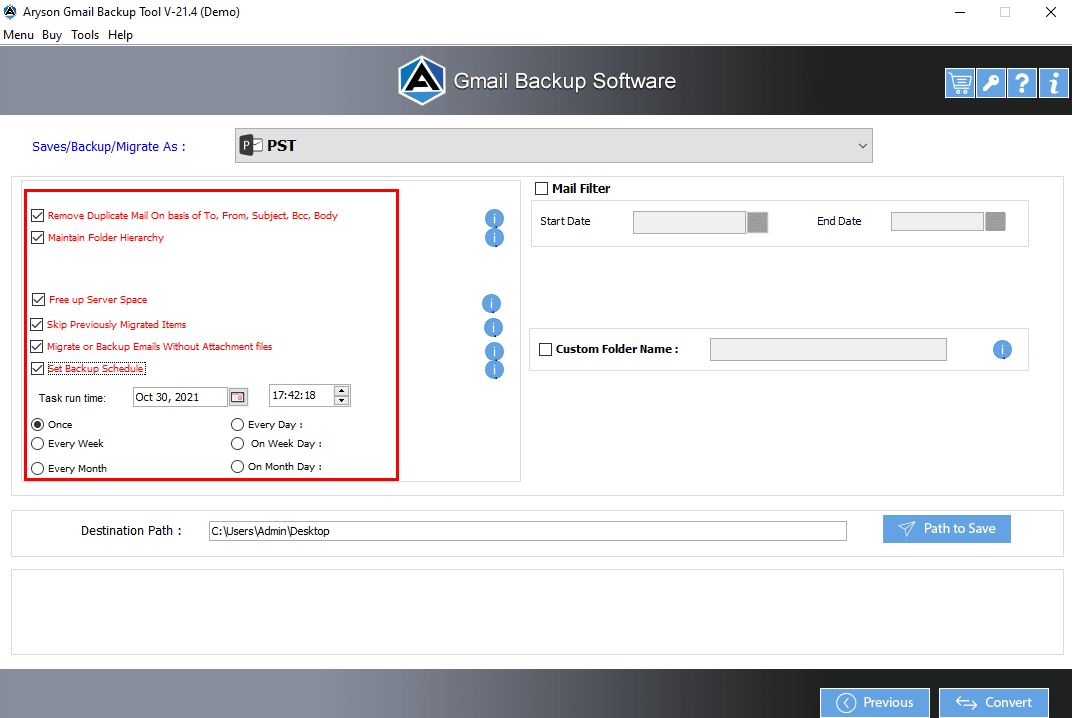Open the about info icon in header
Viewport: 1072px width, 718px height.
1054,83
